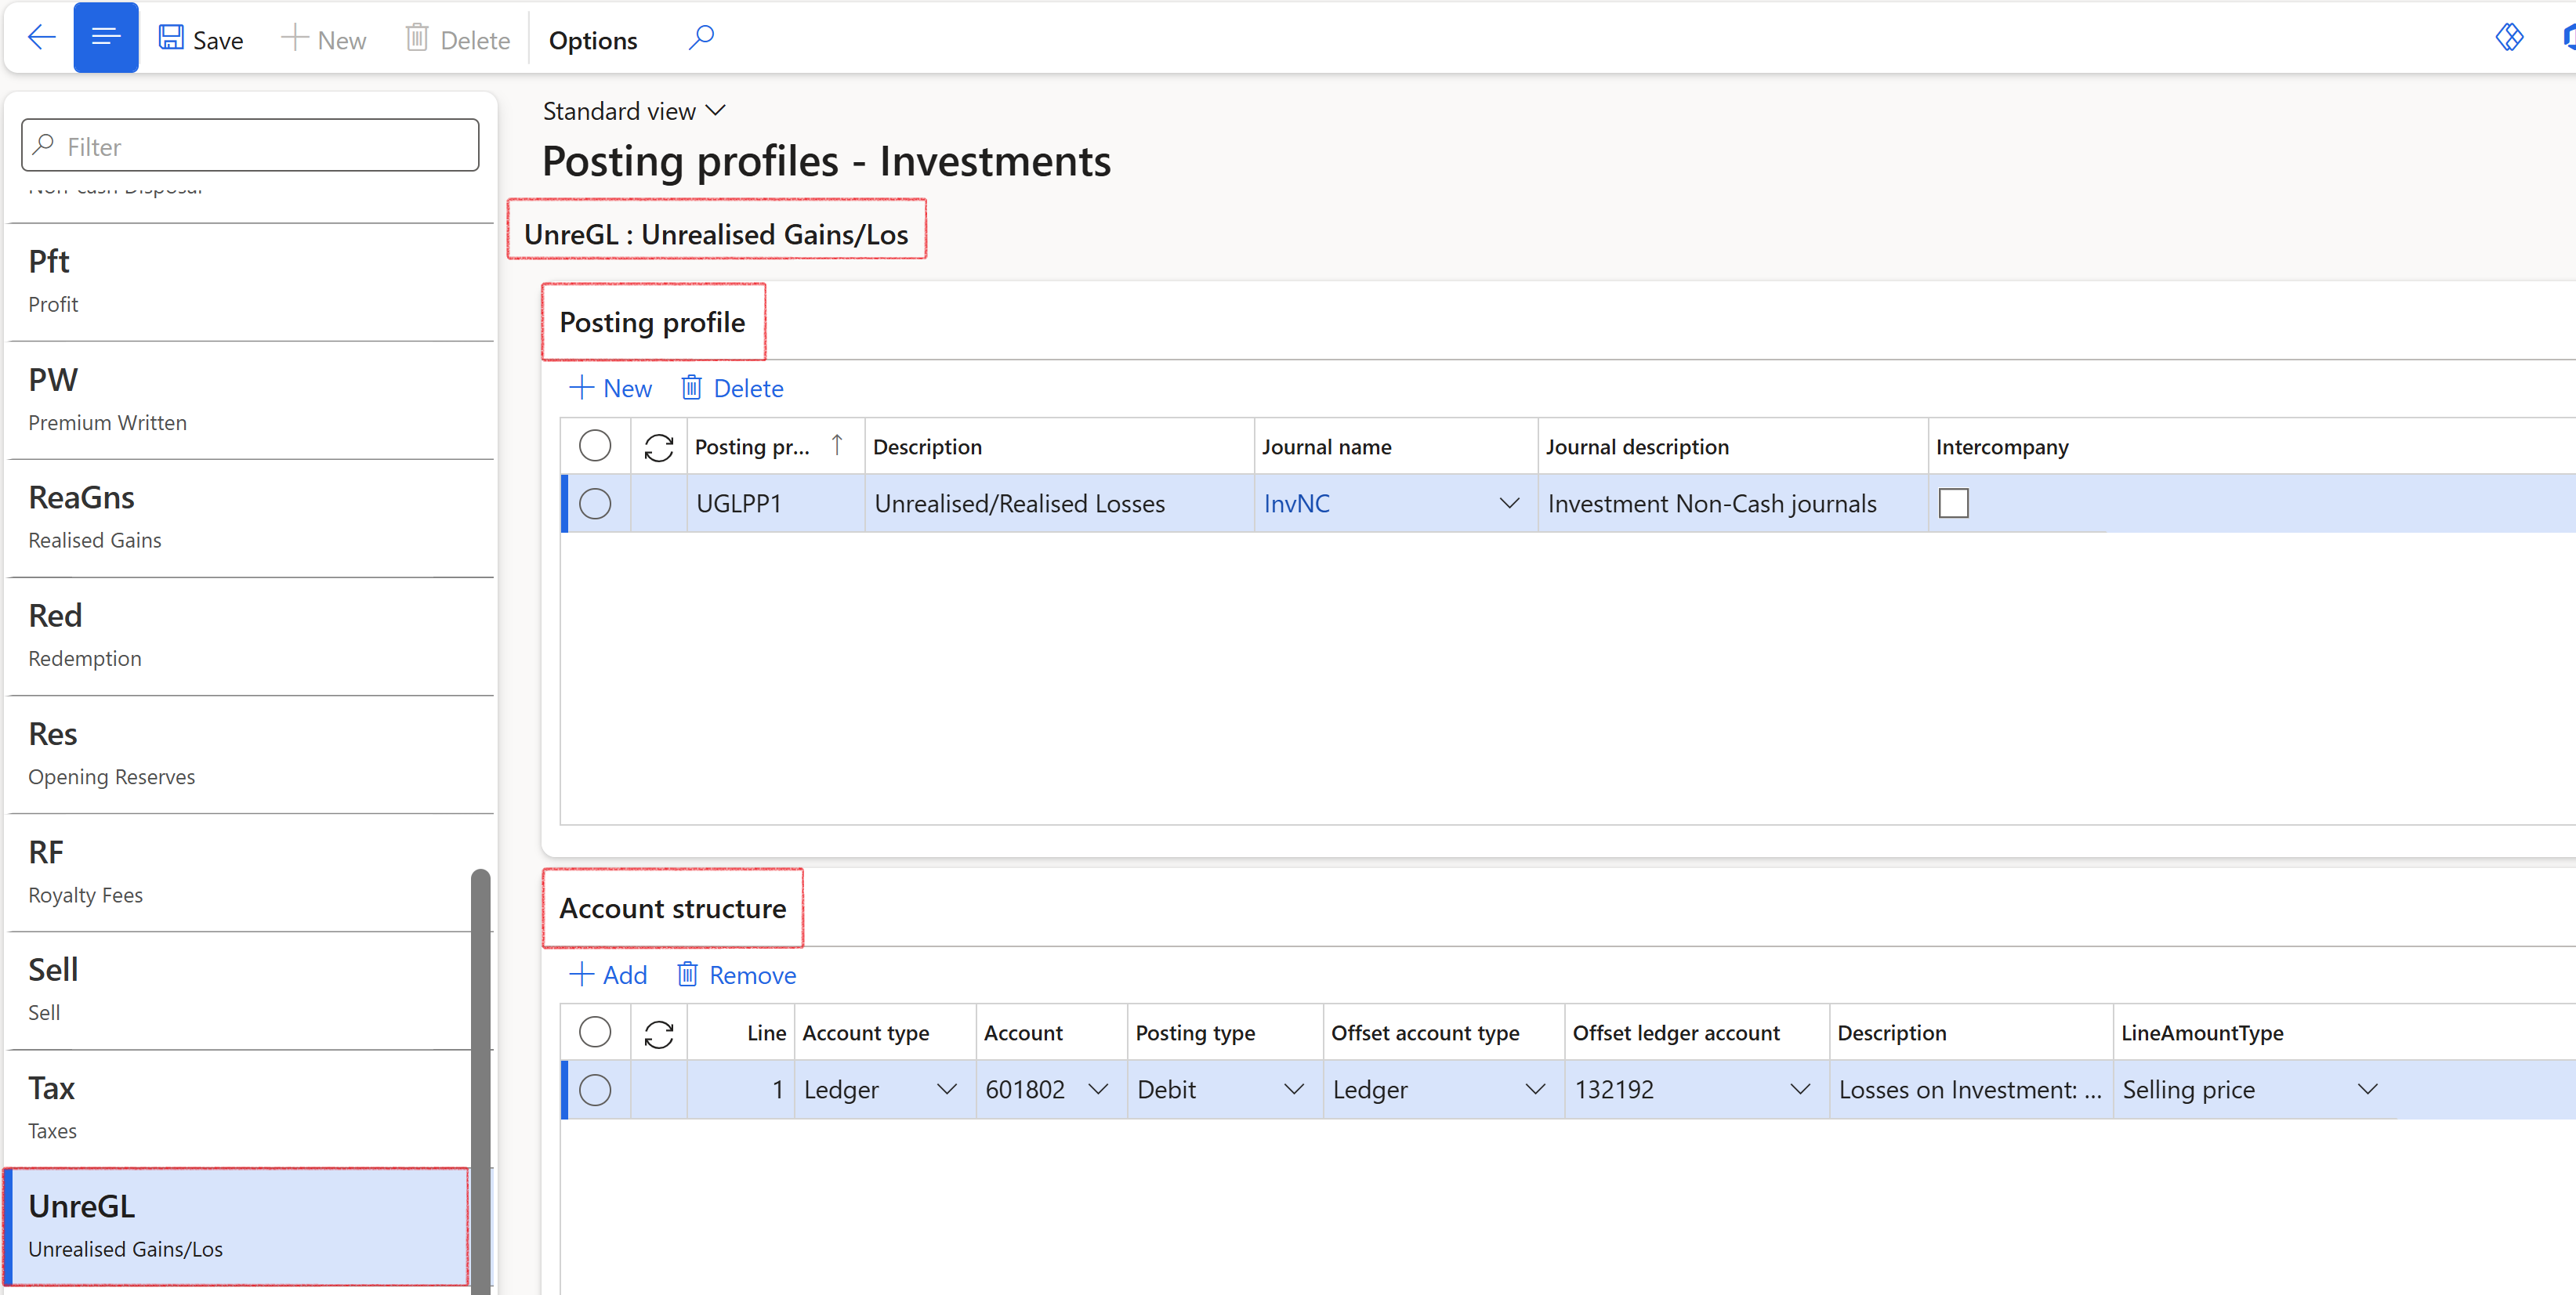Select the line 1 row radio button
This screenshot has width=2576, height=1295.
(595, 1089)
